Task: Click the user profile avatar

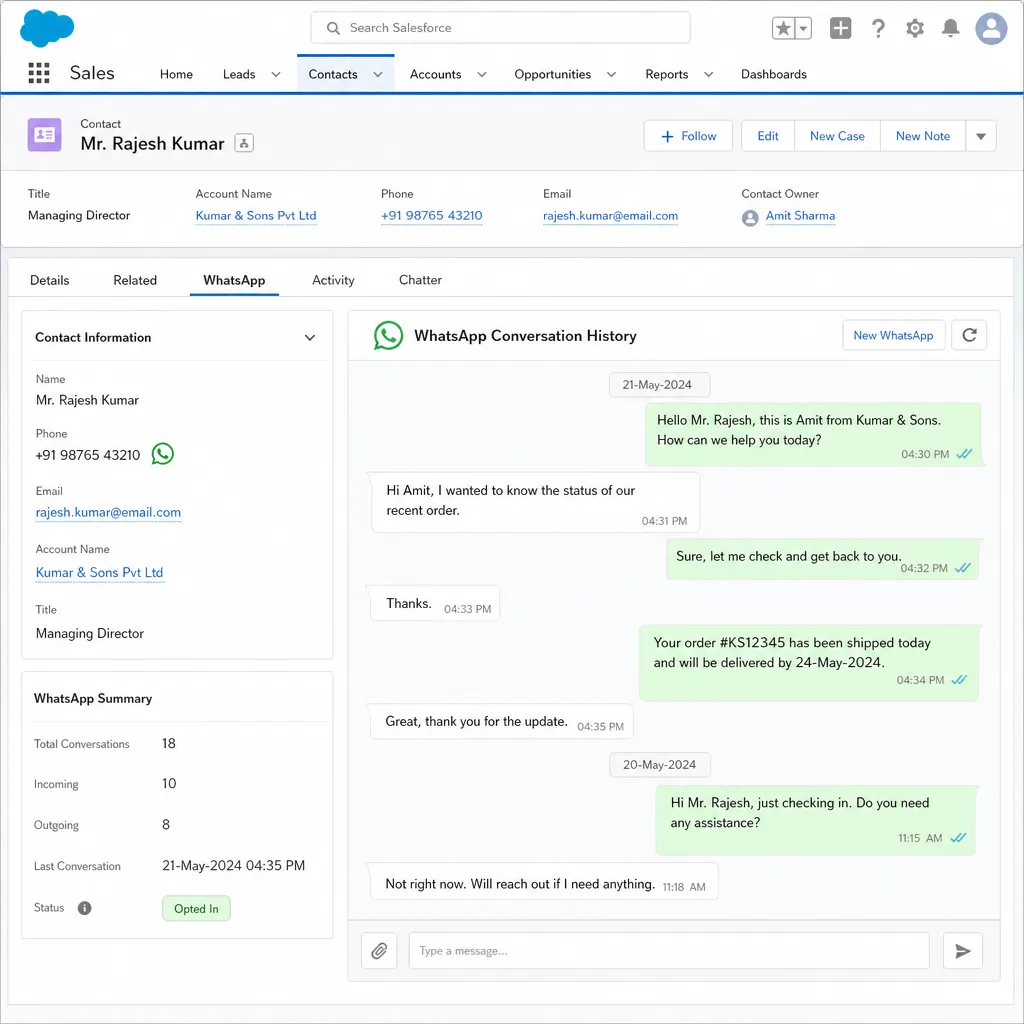Action: 991,28
